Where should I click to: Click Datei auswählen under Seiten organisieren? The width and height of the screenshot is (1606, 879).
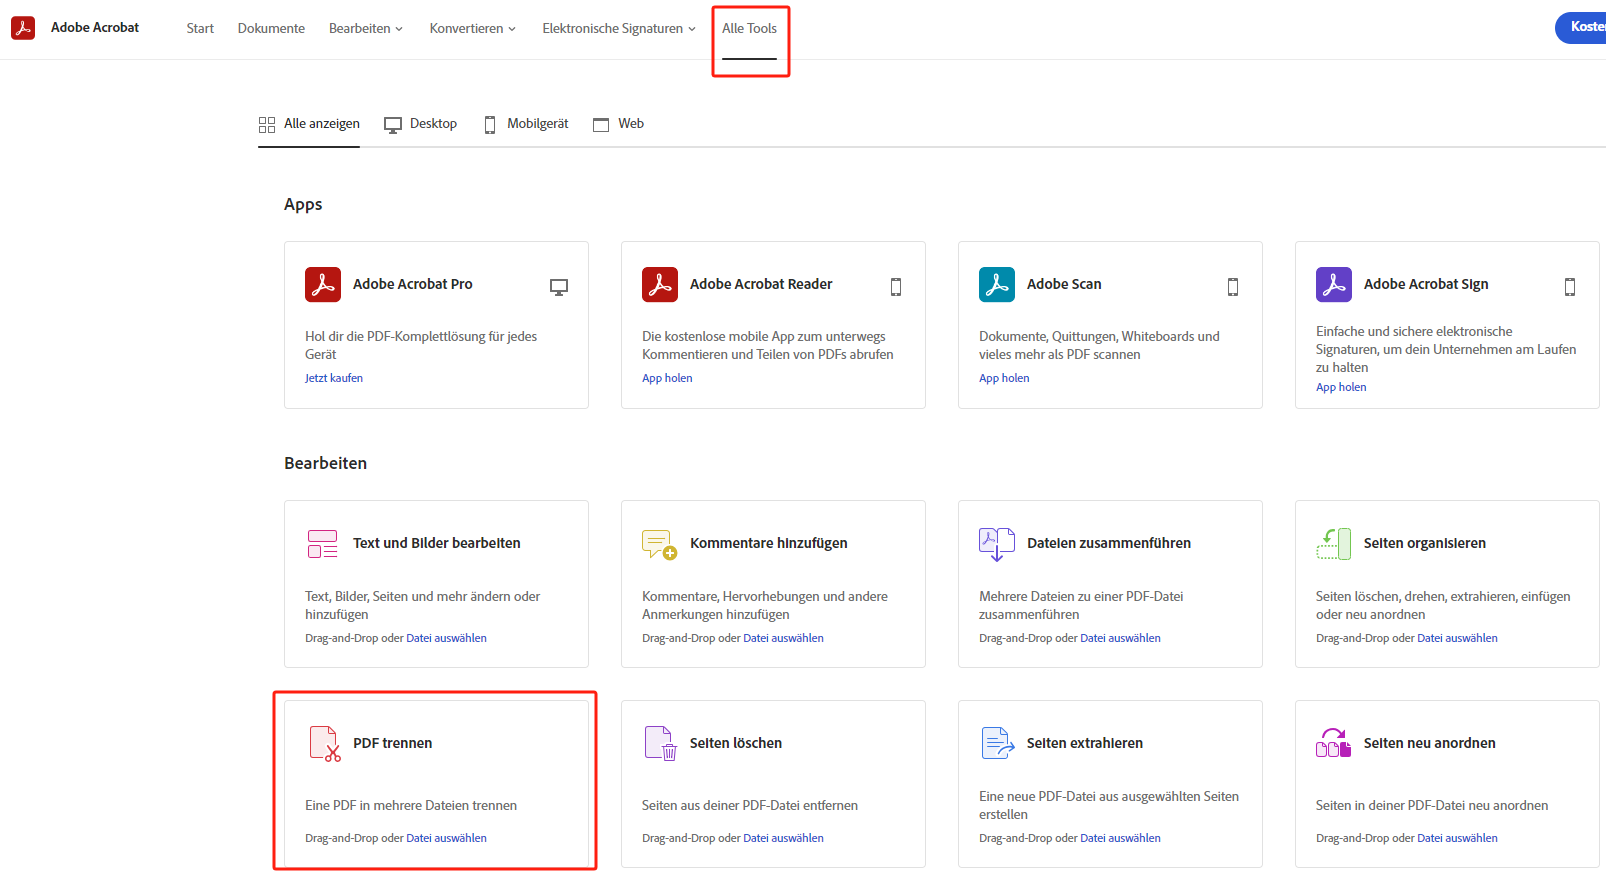tap(1457, 638)
